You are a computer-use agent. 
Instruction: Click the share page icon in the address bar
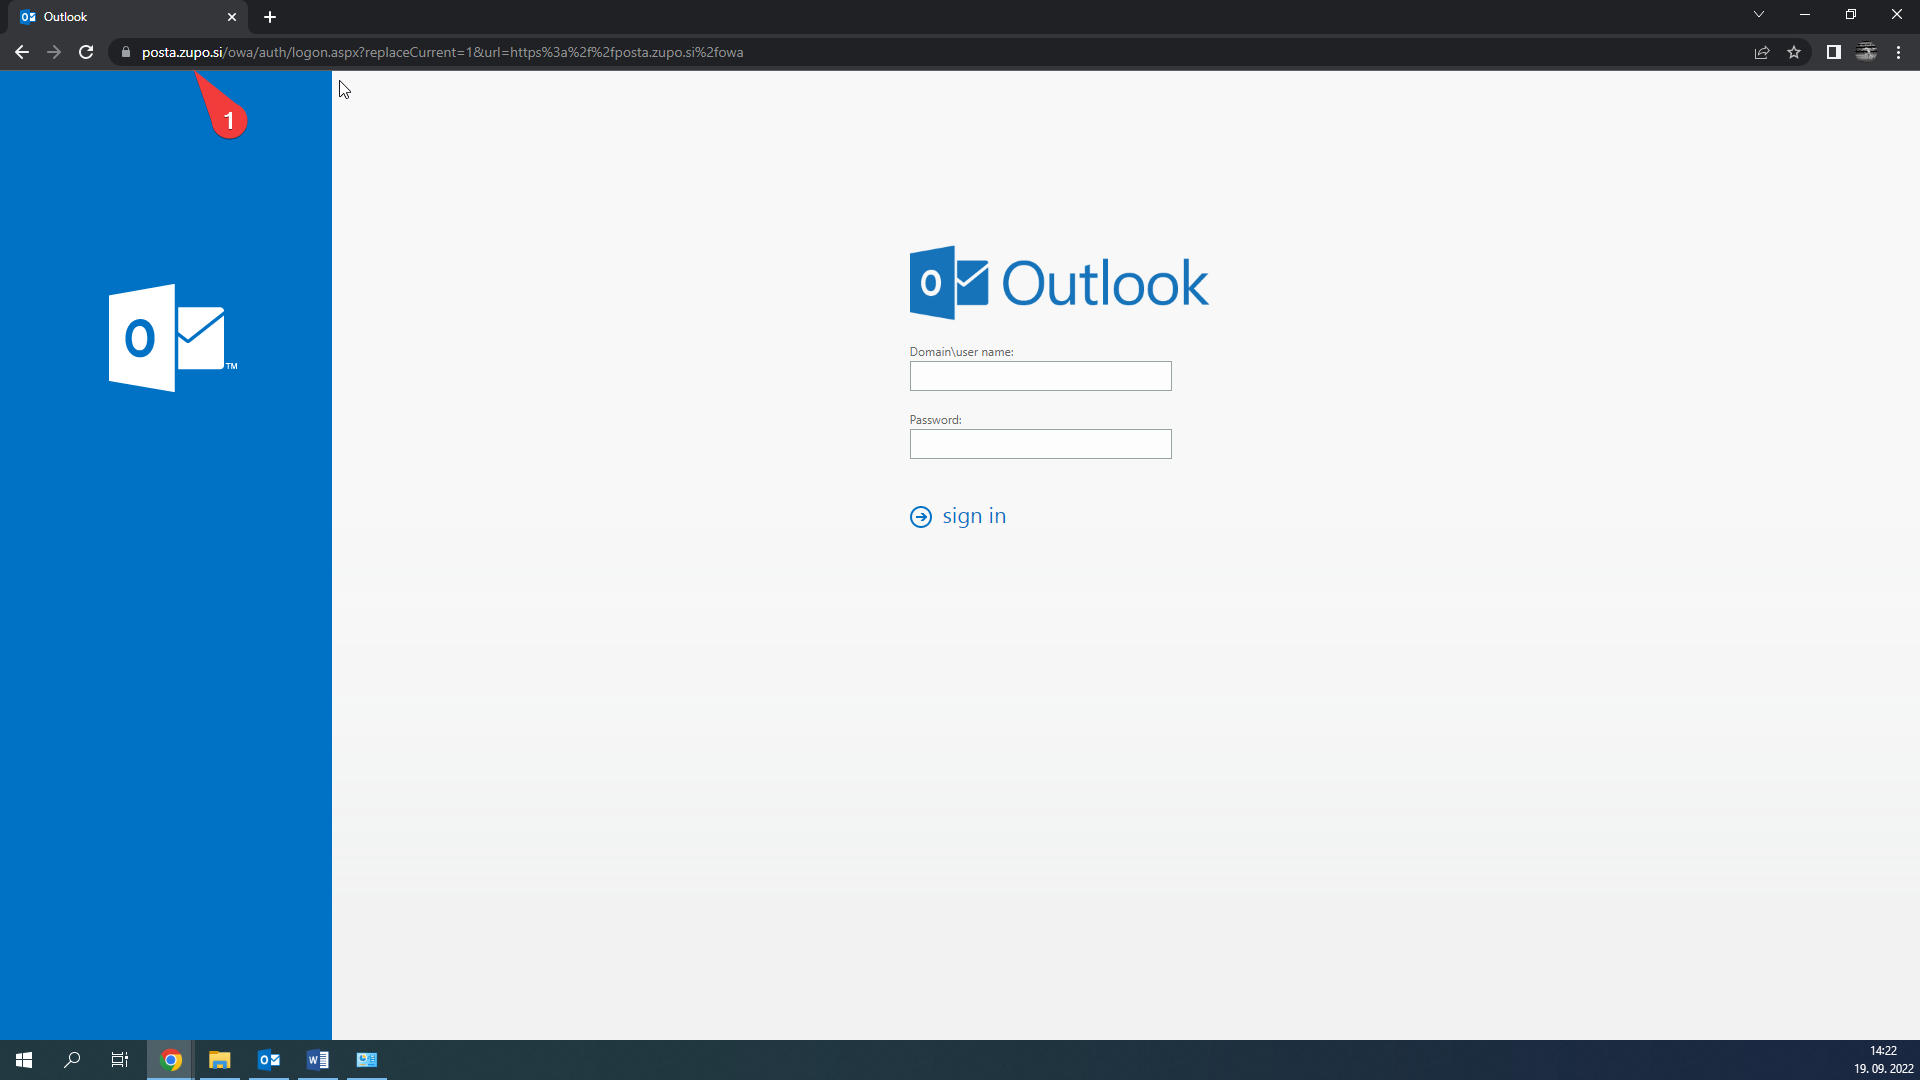(x=1762, y=52)
